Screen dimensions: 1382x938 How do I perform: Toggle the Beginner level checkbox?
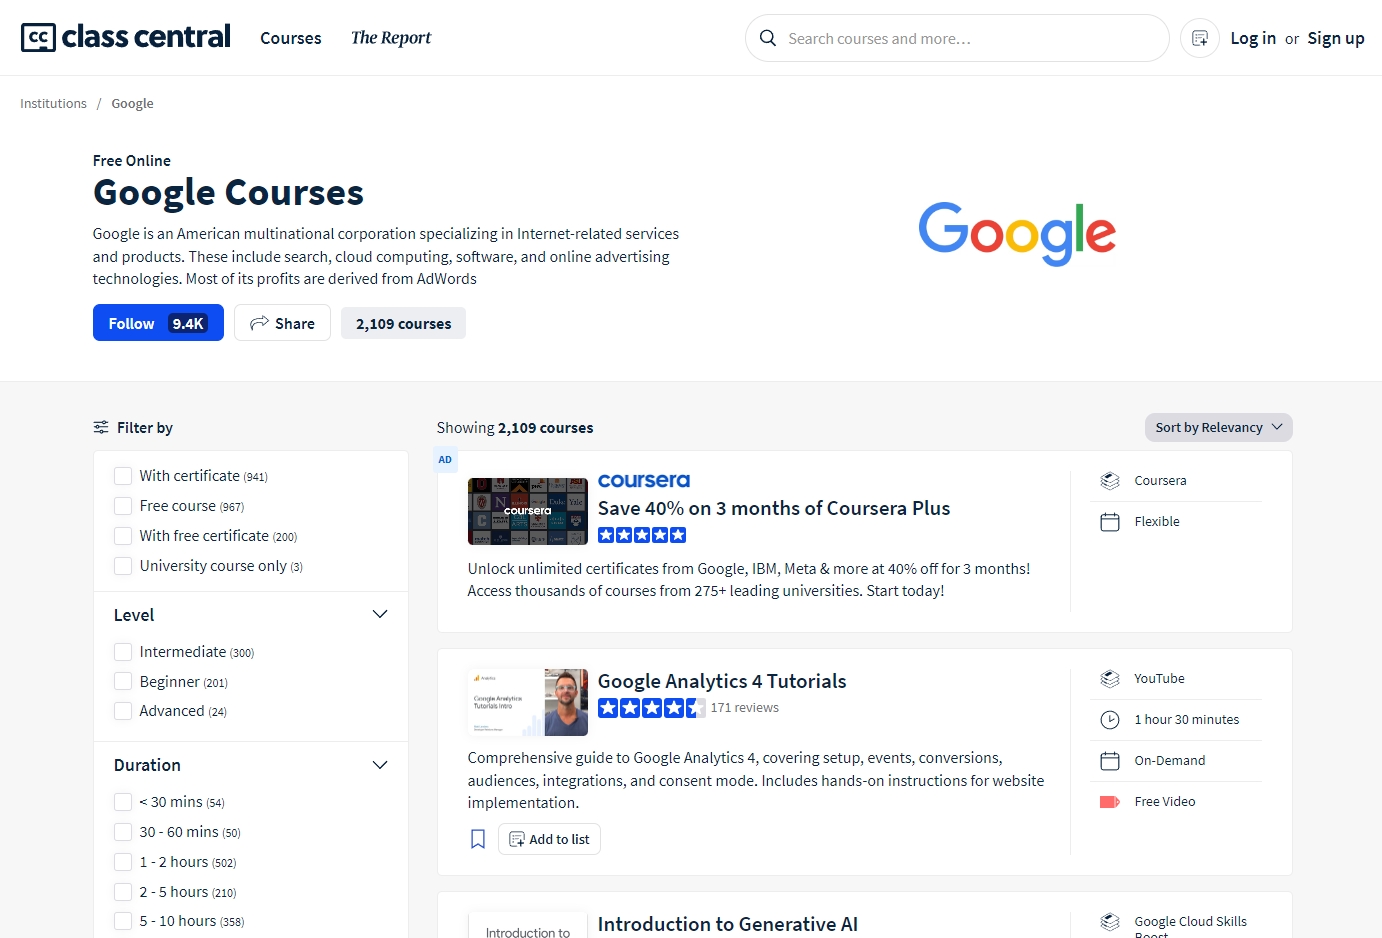[123, 682]
